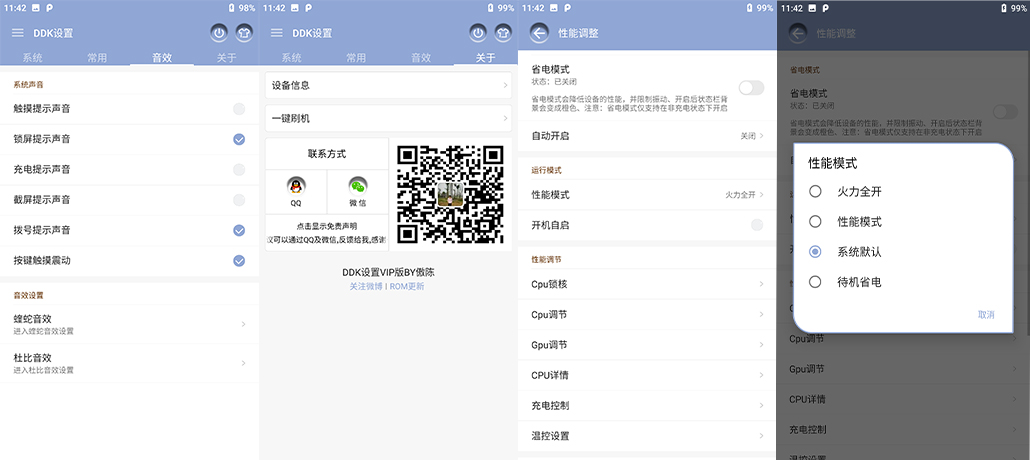Switch to 常用 tab in leftmost screen

97,58
